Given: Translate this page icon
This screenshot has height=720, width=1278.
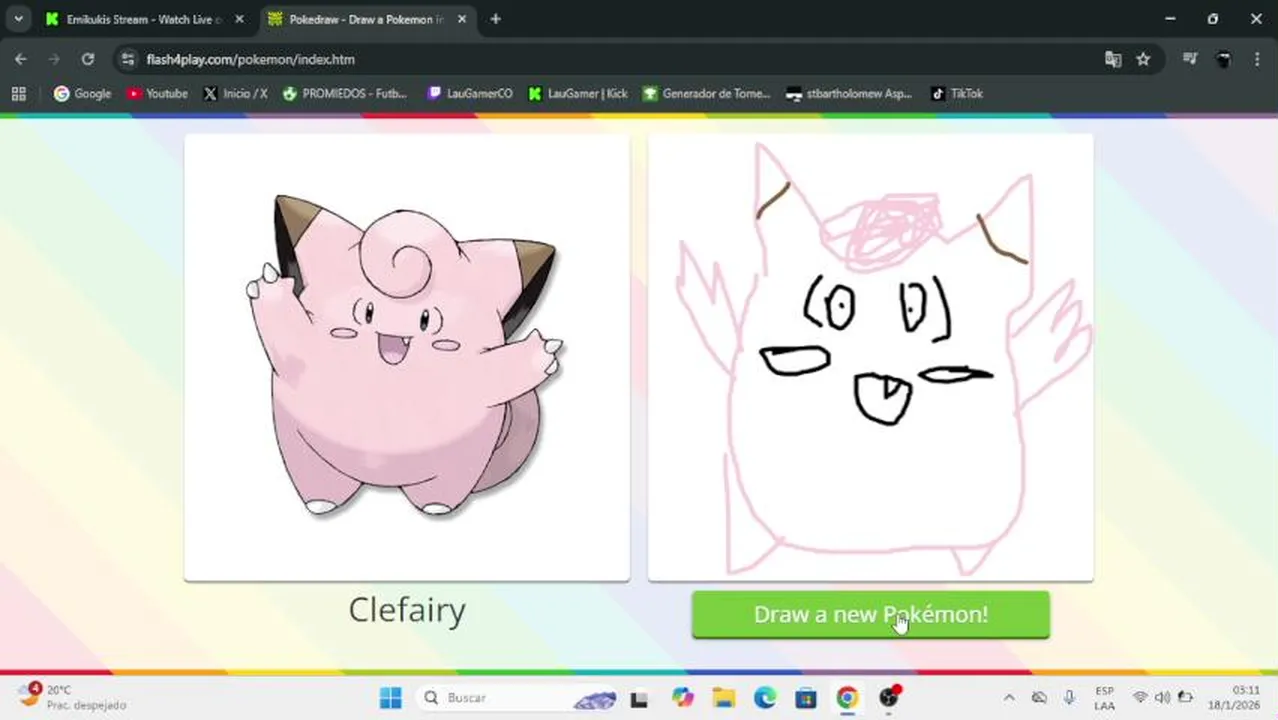Looking at the screenshot, I should [x=1113, y=59].
